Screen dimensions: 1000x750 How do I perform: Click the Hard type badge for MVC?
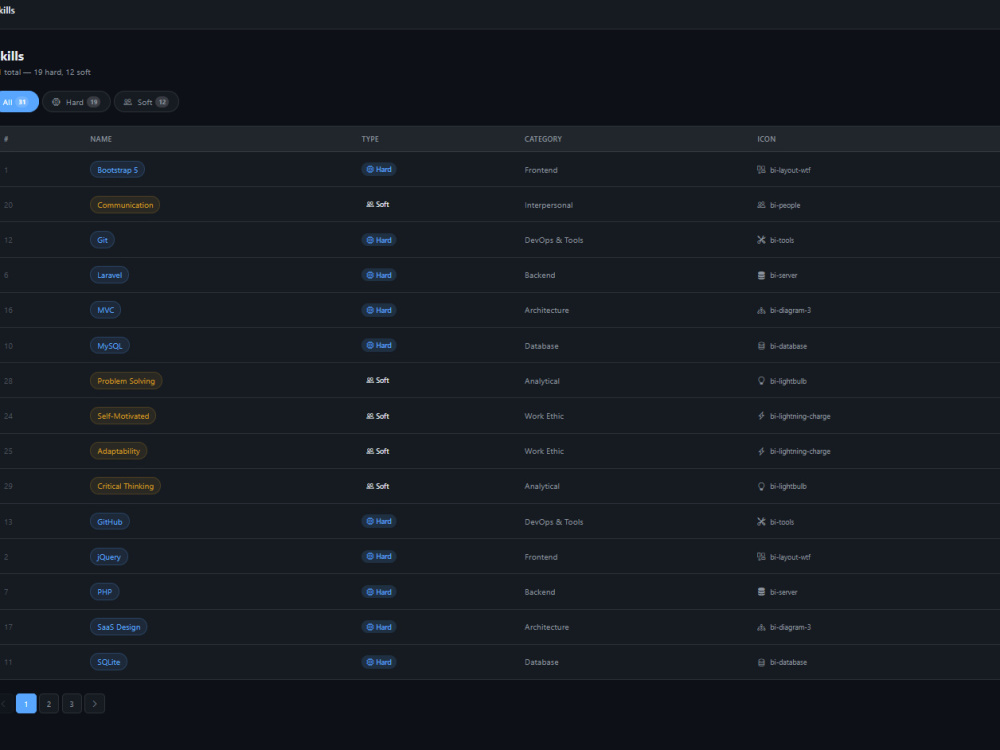(379, 310)
